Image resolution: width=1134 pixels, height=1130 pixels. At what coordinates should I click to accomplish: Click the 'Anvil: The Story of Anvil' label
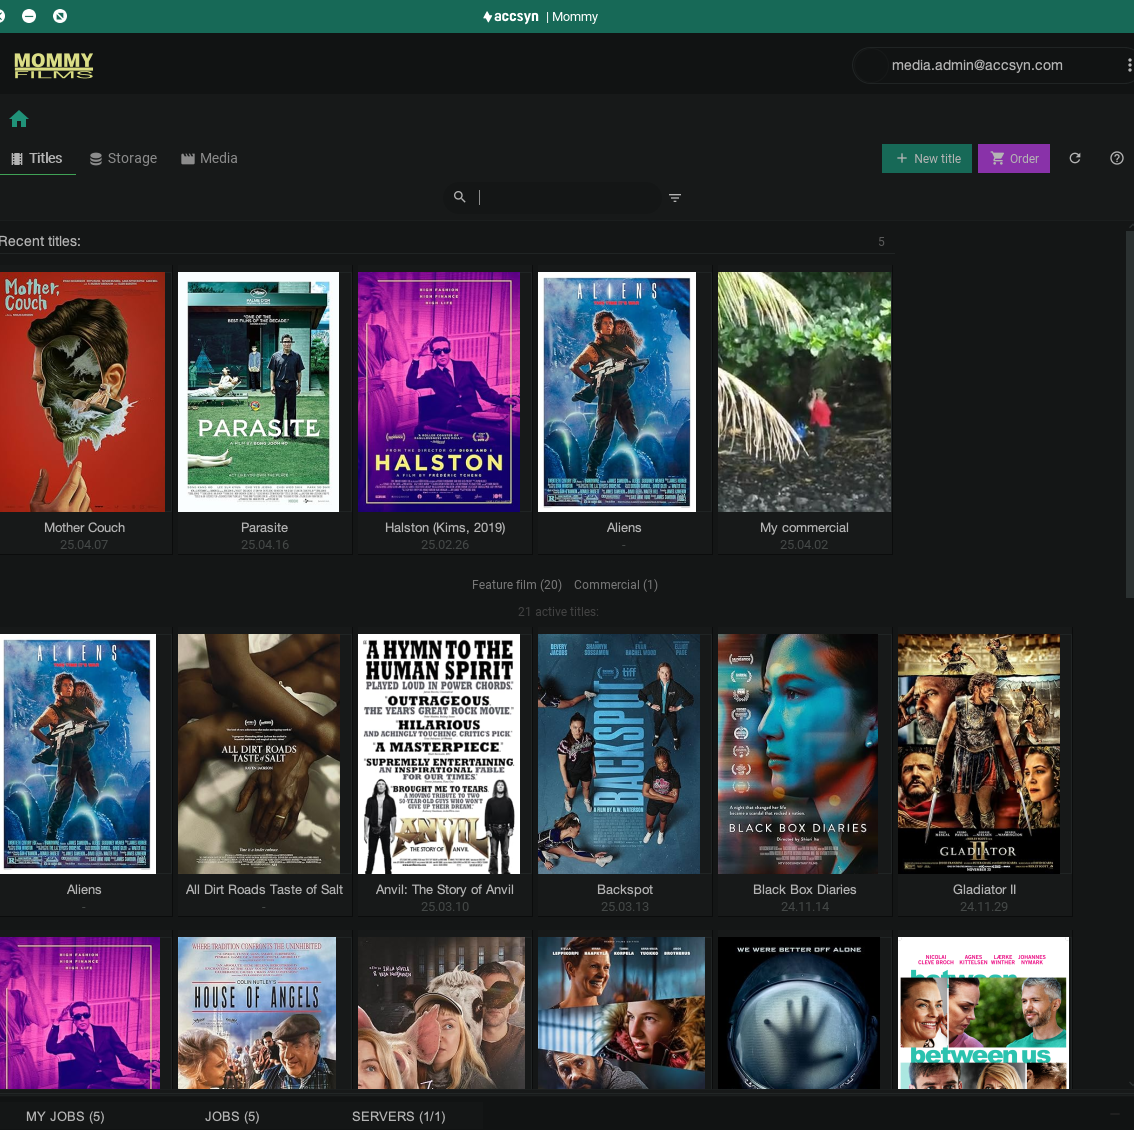(x=445, y=889)
